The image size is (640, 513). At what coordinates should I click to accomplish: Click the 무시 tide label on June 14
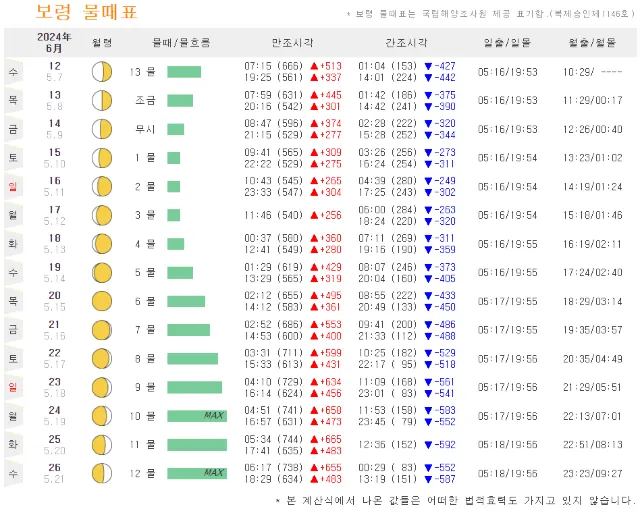coord(145,129)
